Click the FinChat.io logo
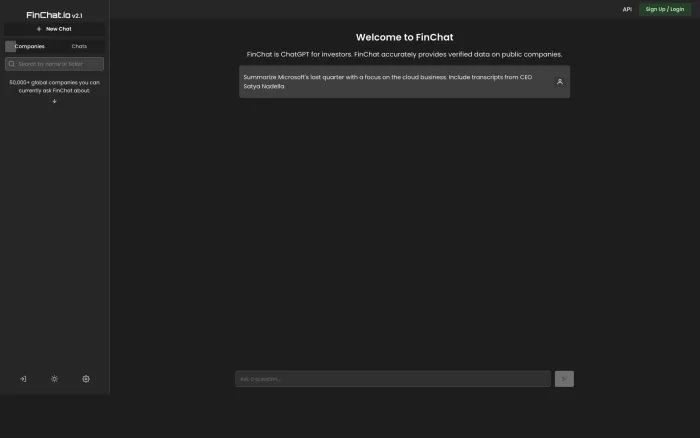The image size is (700, 438). (x=54, y=15)
